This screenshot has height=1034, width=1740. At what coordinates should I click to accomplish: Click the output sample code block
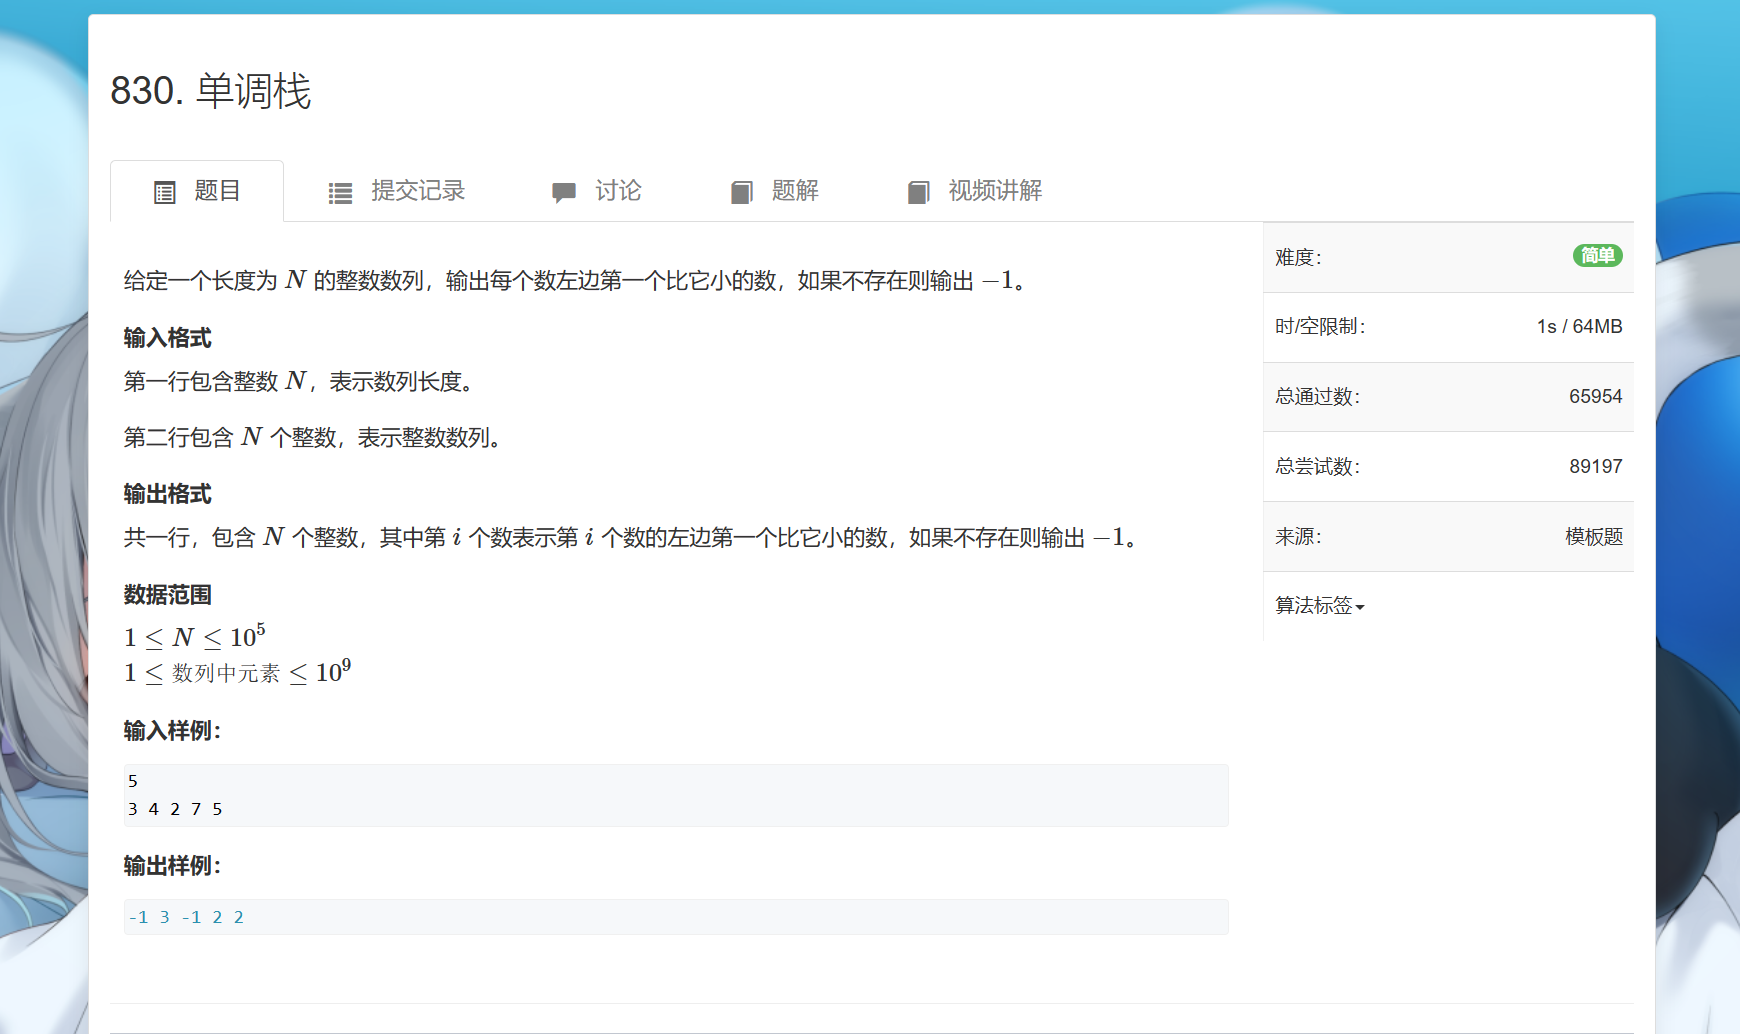point(676,917)
